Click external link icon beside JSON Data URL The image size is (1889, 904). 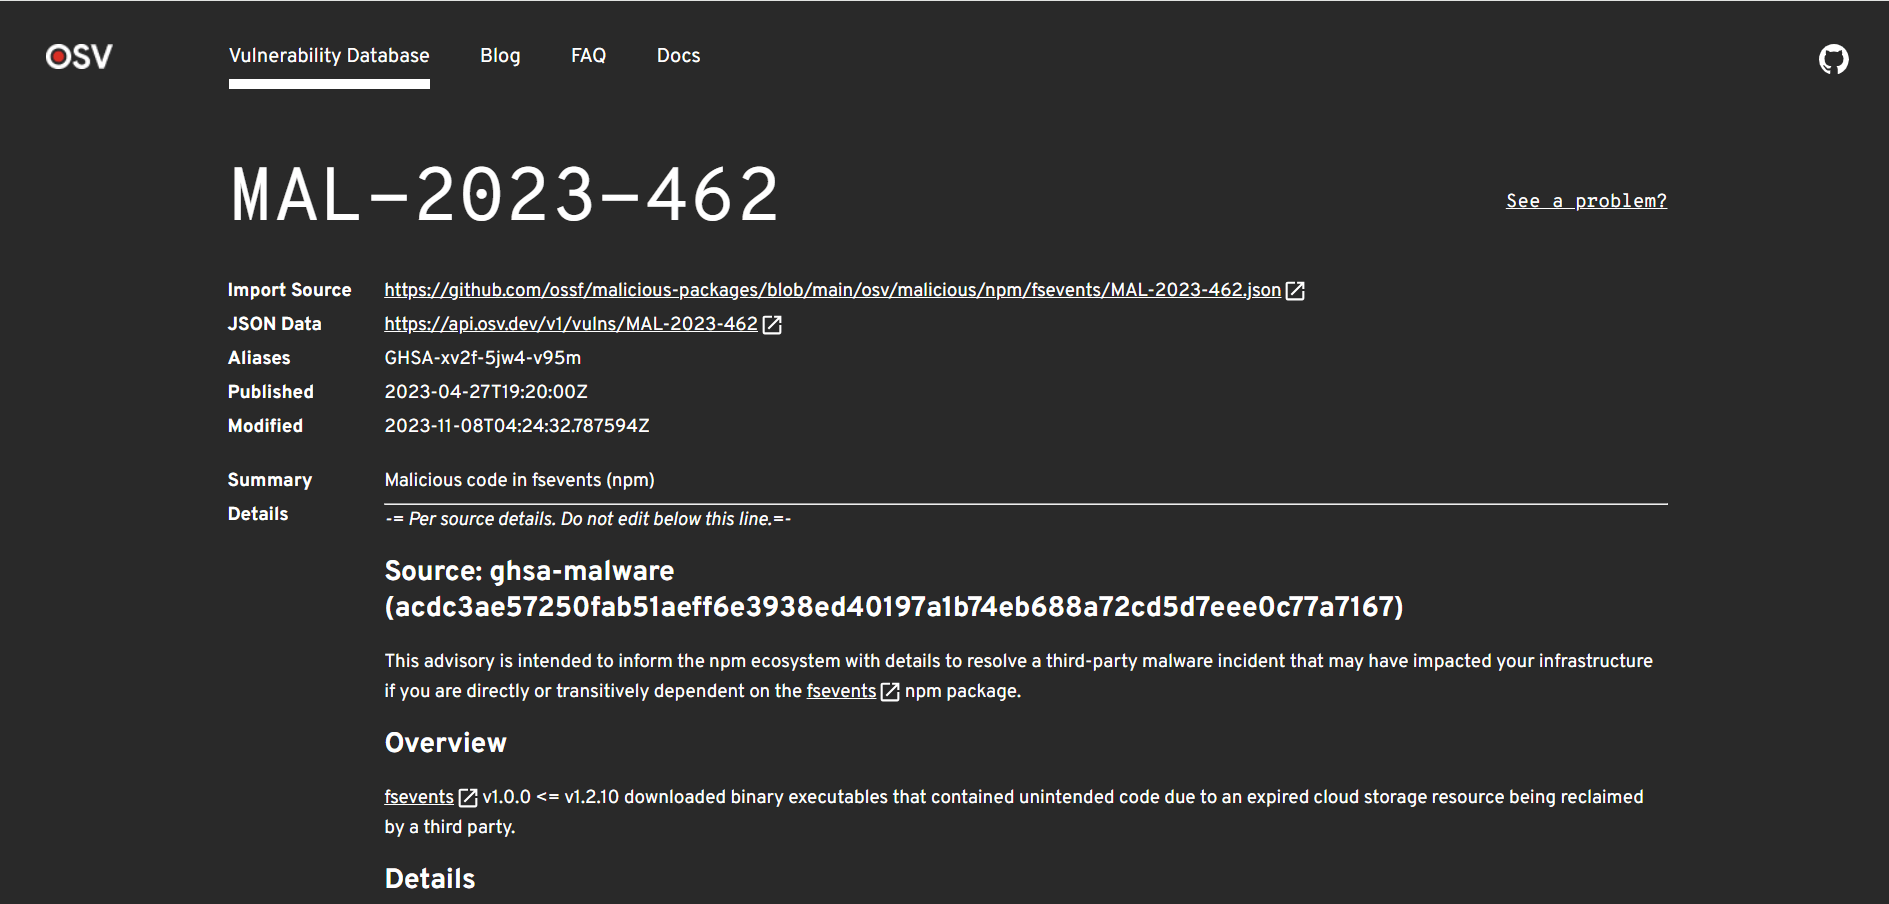coord(772,325)
